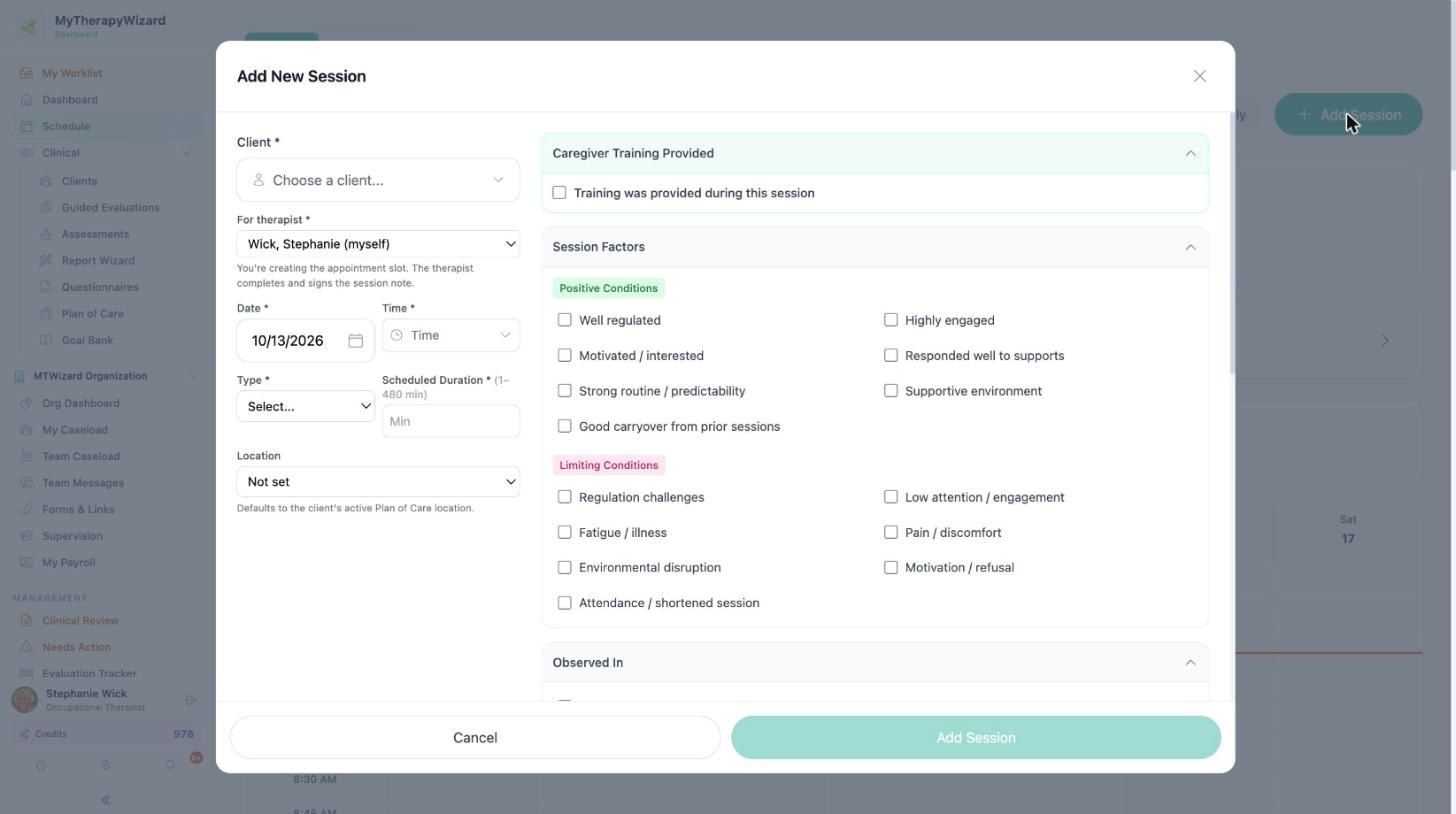1456x814 pixels.
Task: Collapse the Clinical group in sidebar
Action: pyautogui.click(x=185, y=153)
